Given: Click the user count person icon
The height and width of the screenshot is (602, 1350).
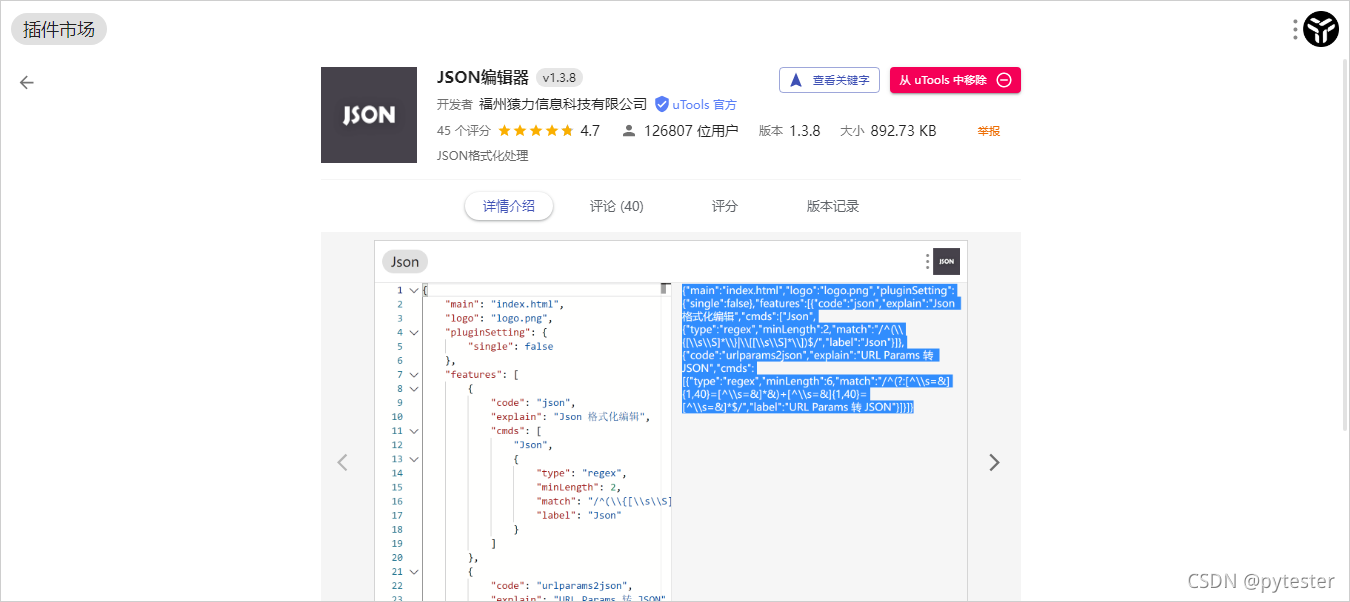Looking at the screenshot, I should tap(629, 131).
